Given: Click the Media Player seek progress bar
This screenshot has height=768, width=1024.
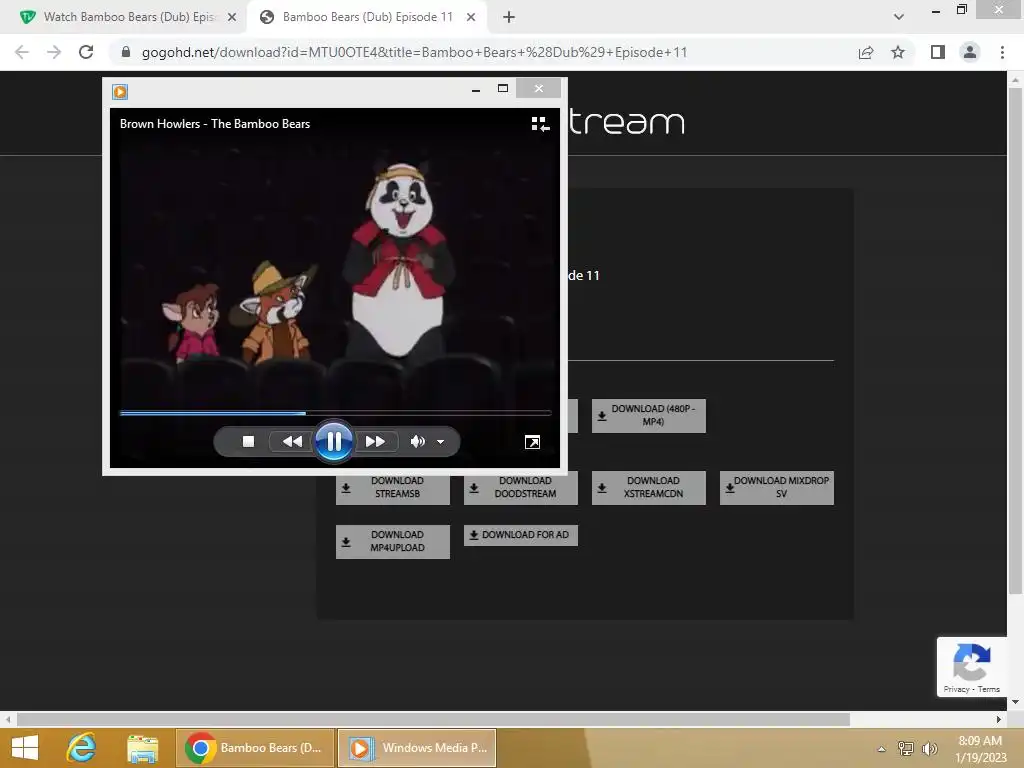Looking at the screenshot, I should 336,413.
